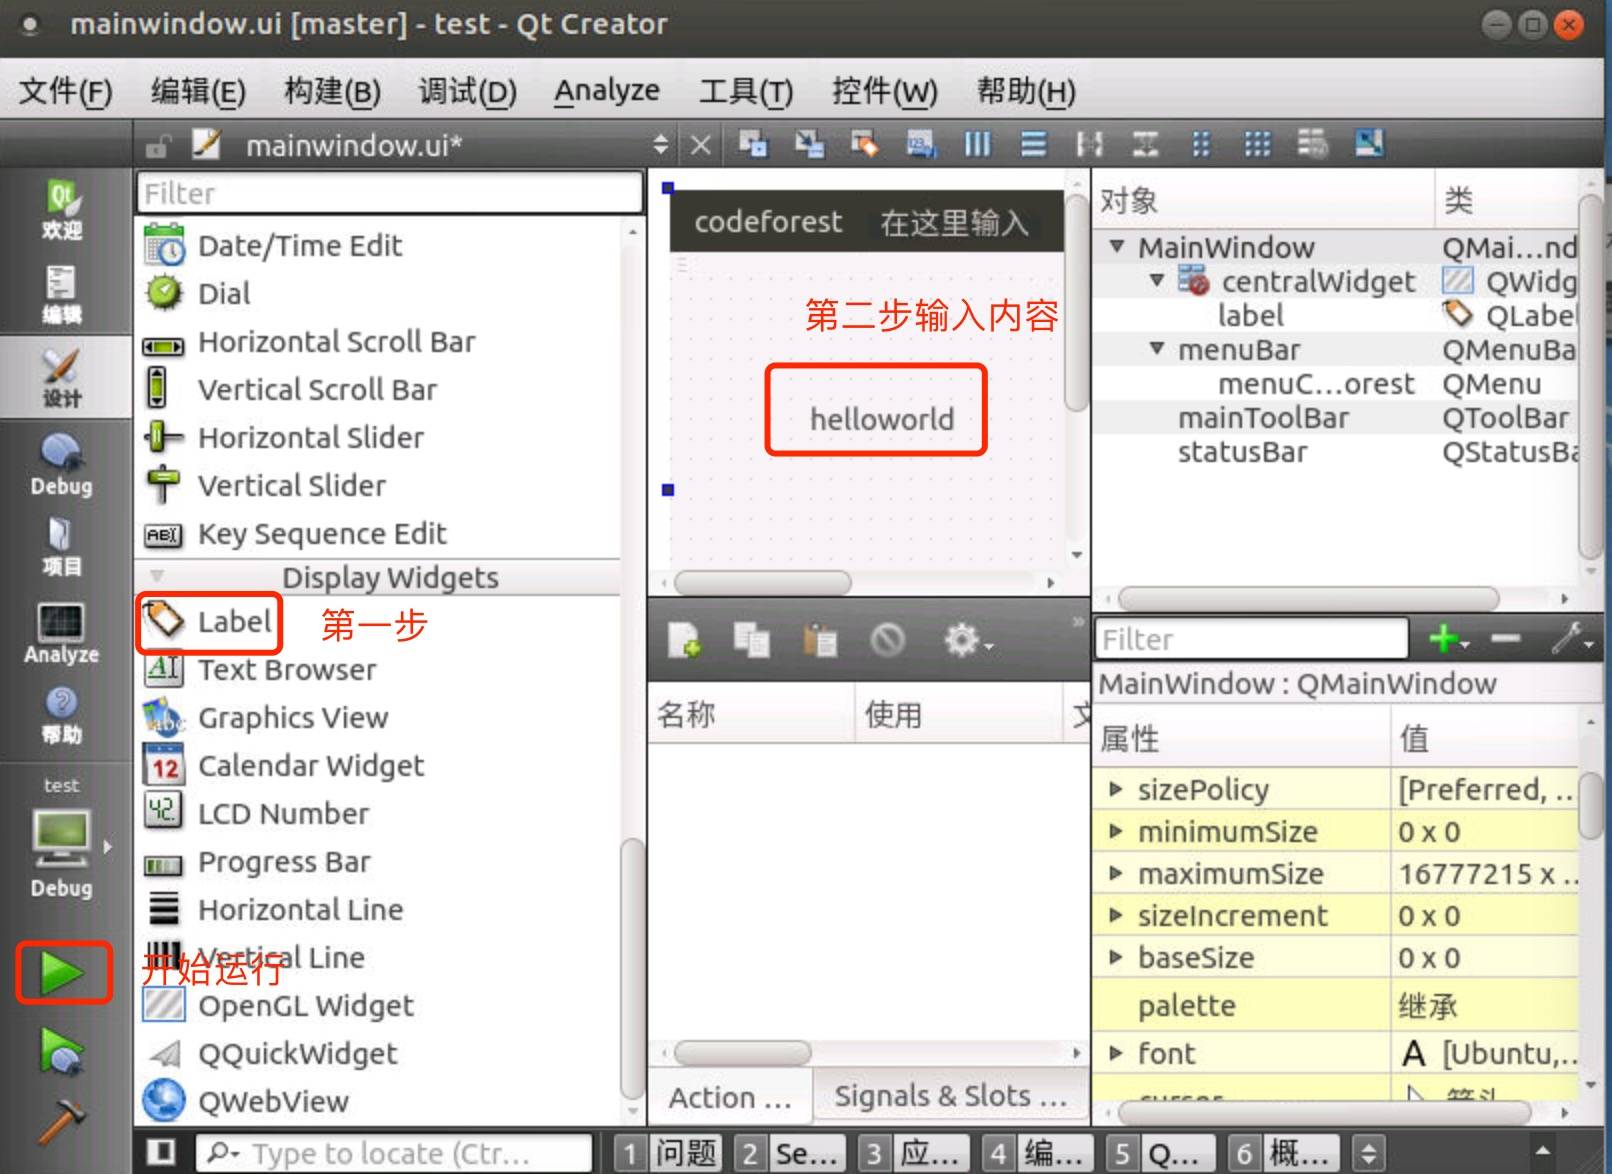Collapse the MainWindow tree node
Viewport: 1612px width, 1174px height.
coord(1117,246)
